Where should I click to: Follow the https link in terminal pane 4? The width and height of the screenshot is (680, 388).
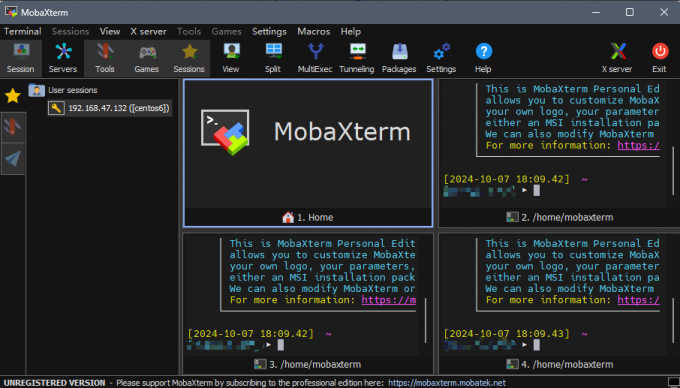[638, 300]
